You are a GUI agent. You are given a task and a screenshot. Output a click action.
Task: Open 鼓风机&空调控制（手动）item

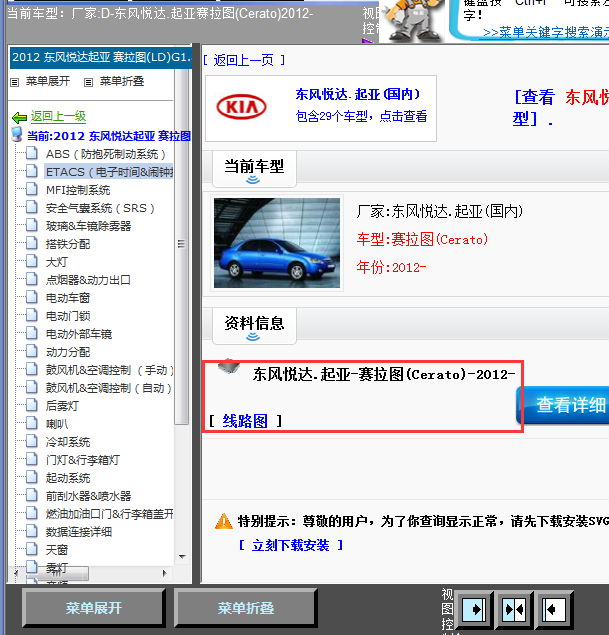[x=109, y=370]
